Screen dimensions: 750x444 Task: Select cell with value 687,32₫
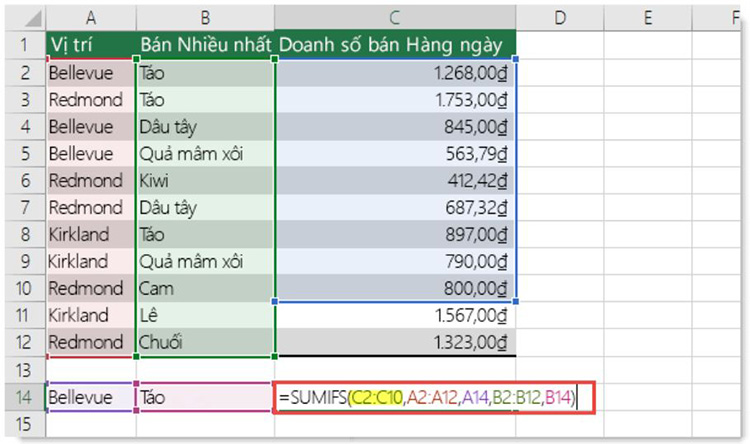(395, 208)
